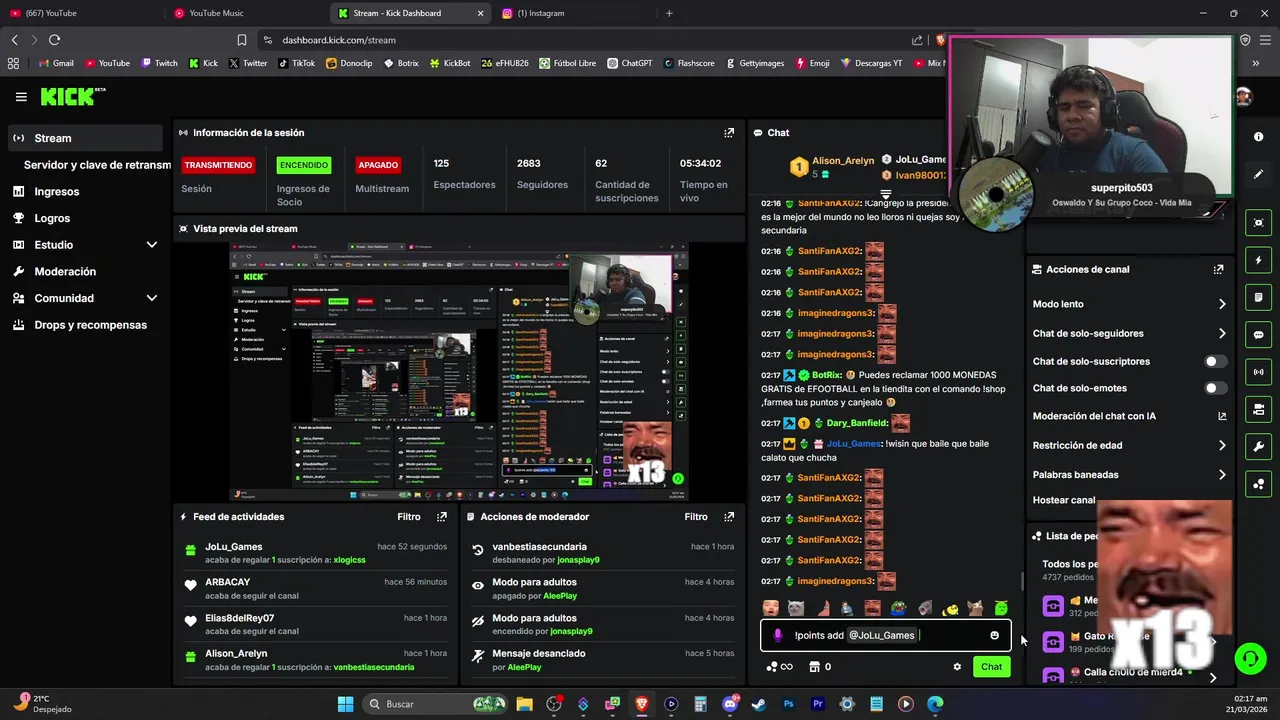Open the hamburger menu beside Kick logo
This screenshot has height=720, width=1280.
tap(21, 97)
